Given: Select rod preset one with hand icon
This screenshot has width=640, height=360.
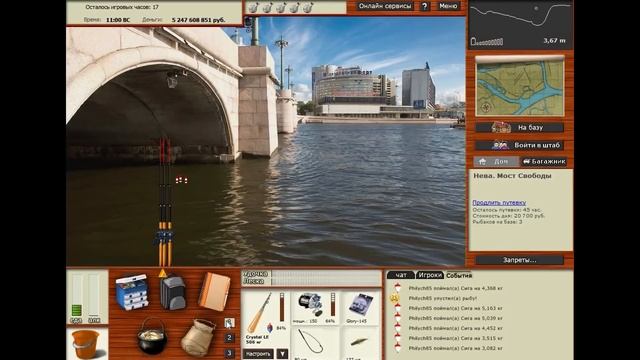Looking at the screenshot, I should [x=229, y=323].
